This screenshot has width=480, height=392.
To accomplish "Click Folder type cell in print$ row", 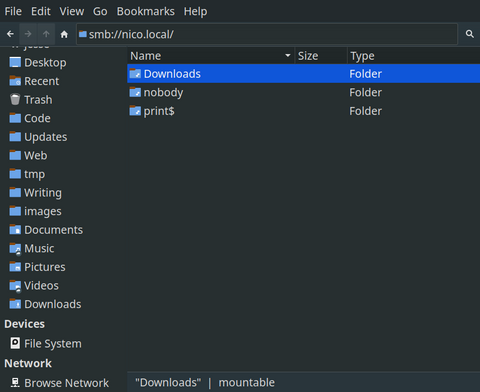I will tap(365, 111).
